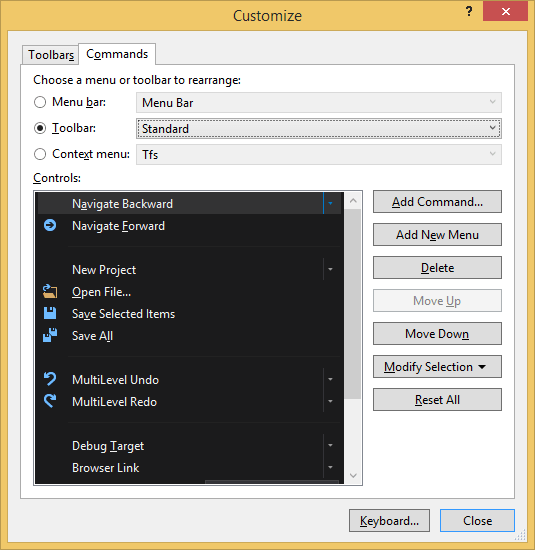
Task: Click the Reset All button
Action: point(437,400)
